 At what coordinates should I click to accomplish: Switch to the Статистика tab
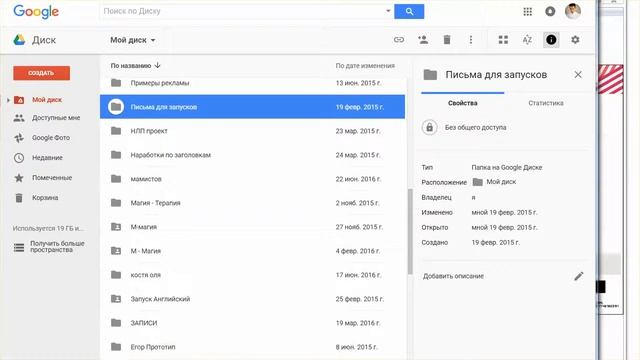[546, 103]
